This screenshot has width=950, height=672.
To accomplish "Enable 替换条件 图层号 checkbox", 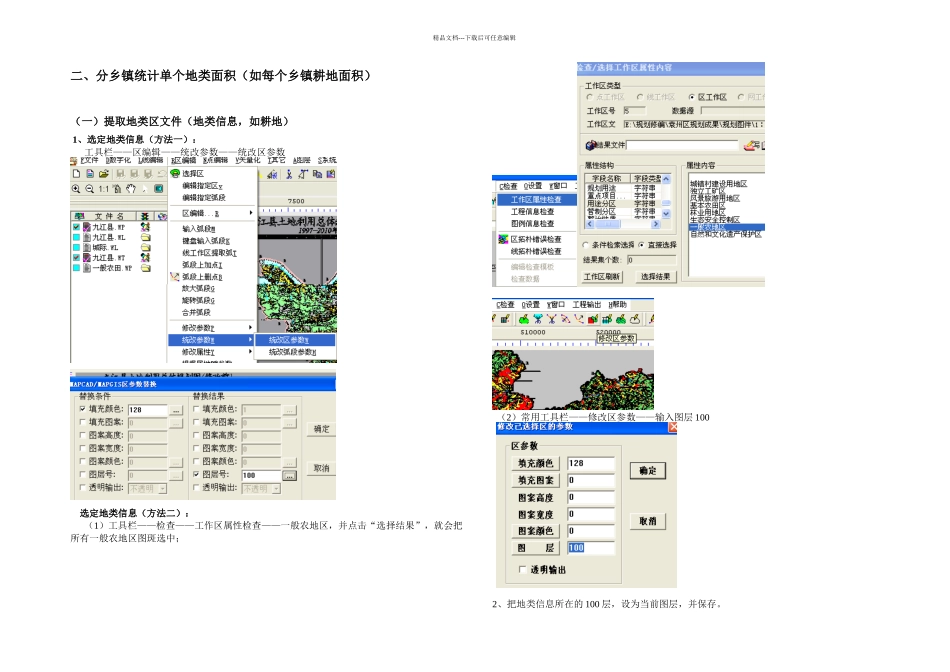I will click(x=82, y=474).
